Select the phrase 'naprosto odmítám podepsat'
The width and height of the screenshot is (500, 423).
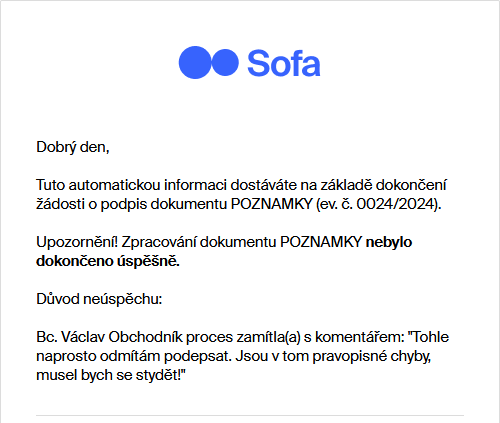(x=133, y=357)
